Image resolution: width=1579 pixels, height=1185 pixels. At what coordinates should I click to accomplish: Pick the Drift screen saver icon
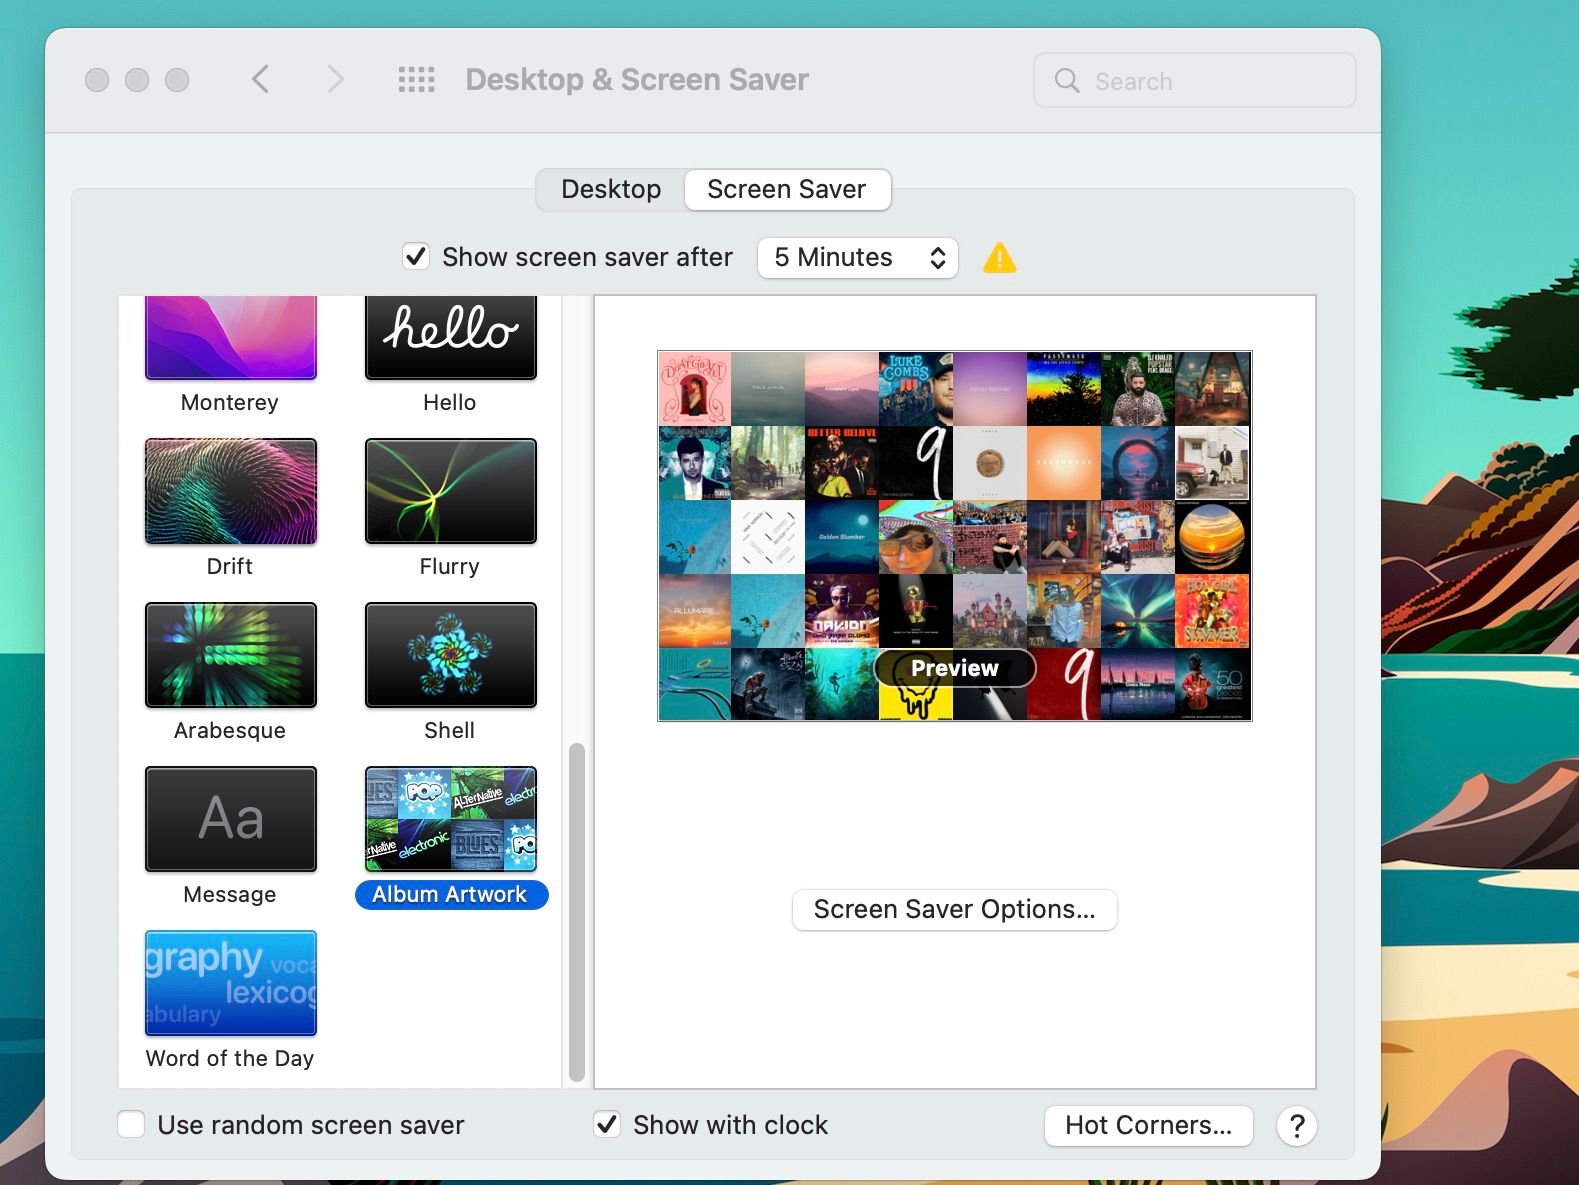230,491
